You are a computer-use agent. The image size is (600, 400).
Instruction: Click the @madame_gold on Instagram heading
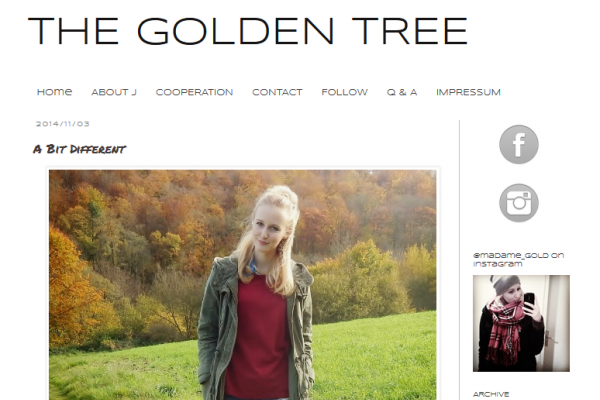(x=518, y=260)
